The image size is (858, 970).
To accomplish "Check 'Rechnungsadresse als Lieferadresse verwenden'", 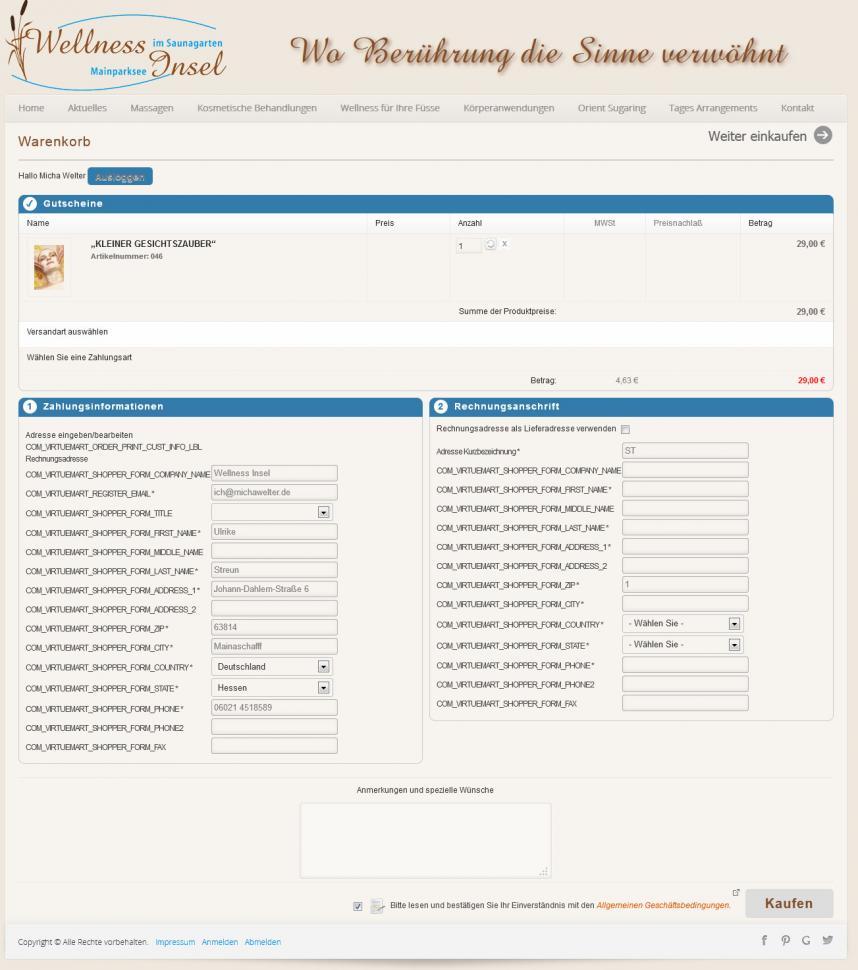I will (625, 429).
